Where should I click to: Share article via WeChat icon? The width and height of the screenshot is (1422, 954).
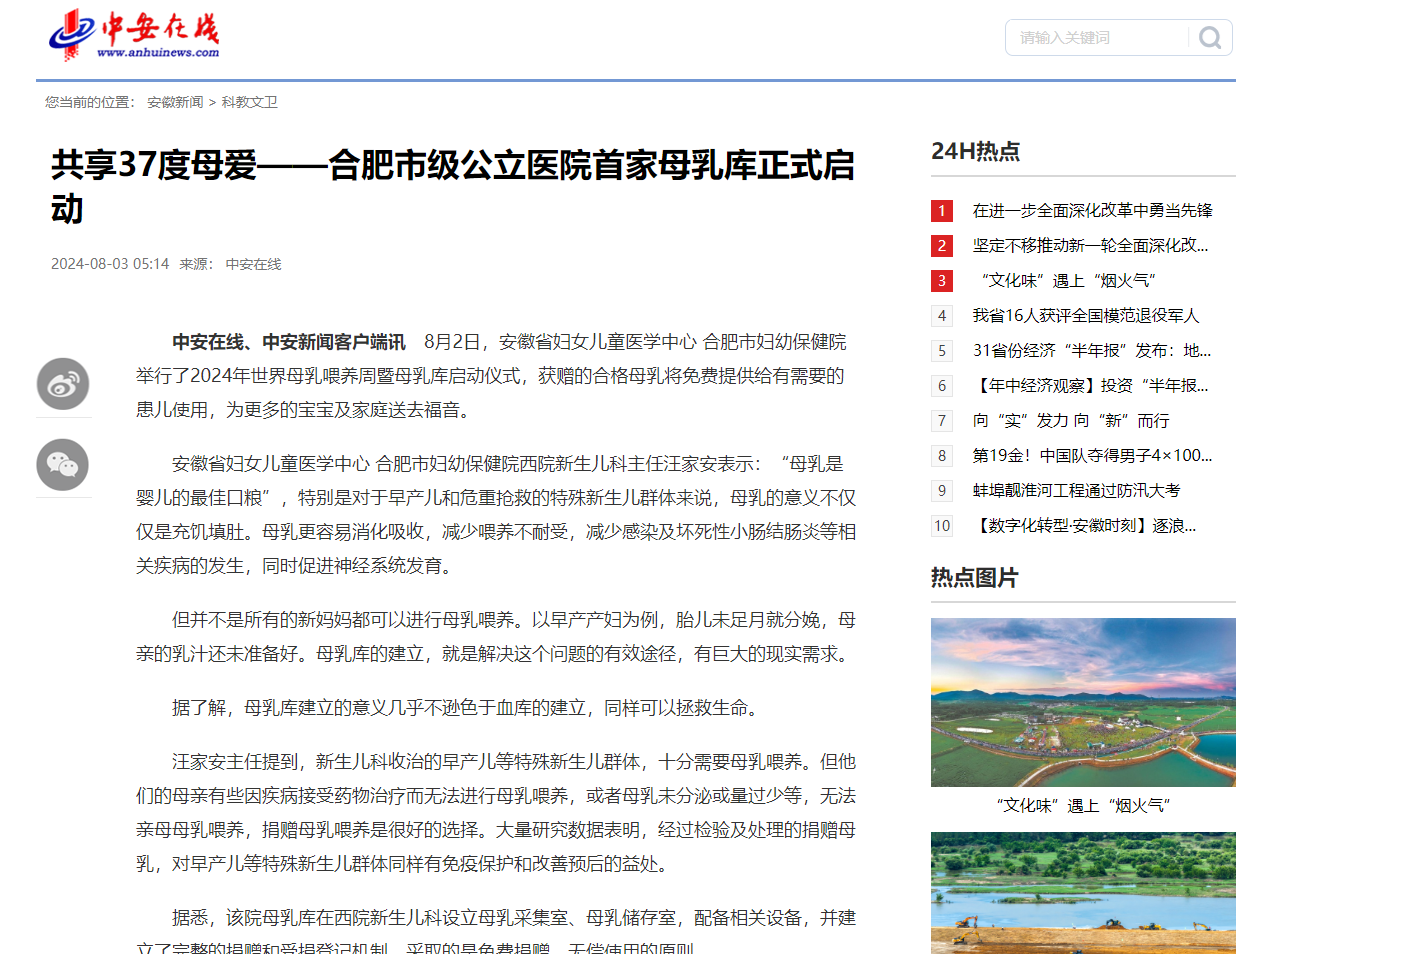click(63, 465)
